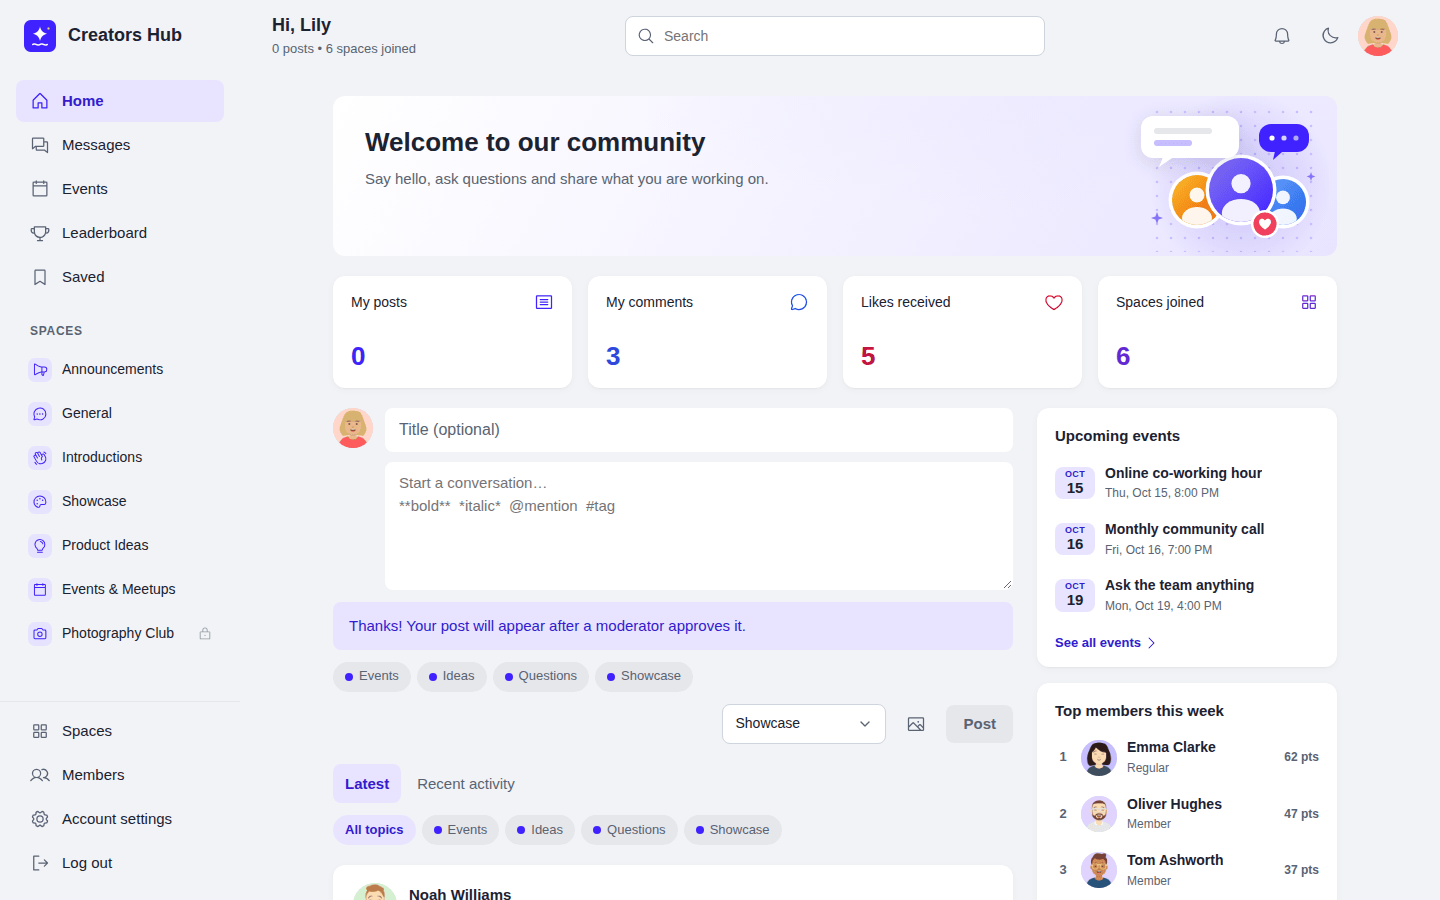Select the Events tag in composer
Viewport: 1440px width, 900px height.
point(372,677)
